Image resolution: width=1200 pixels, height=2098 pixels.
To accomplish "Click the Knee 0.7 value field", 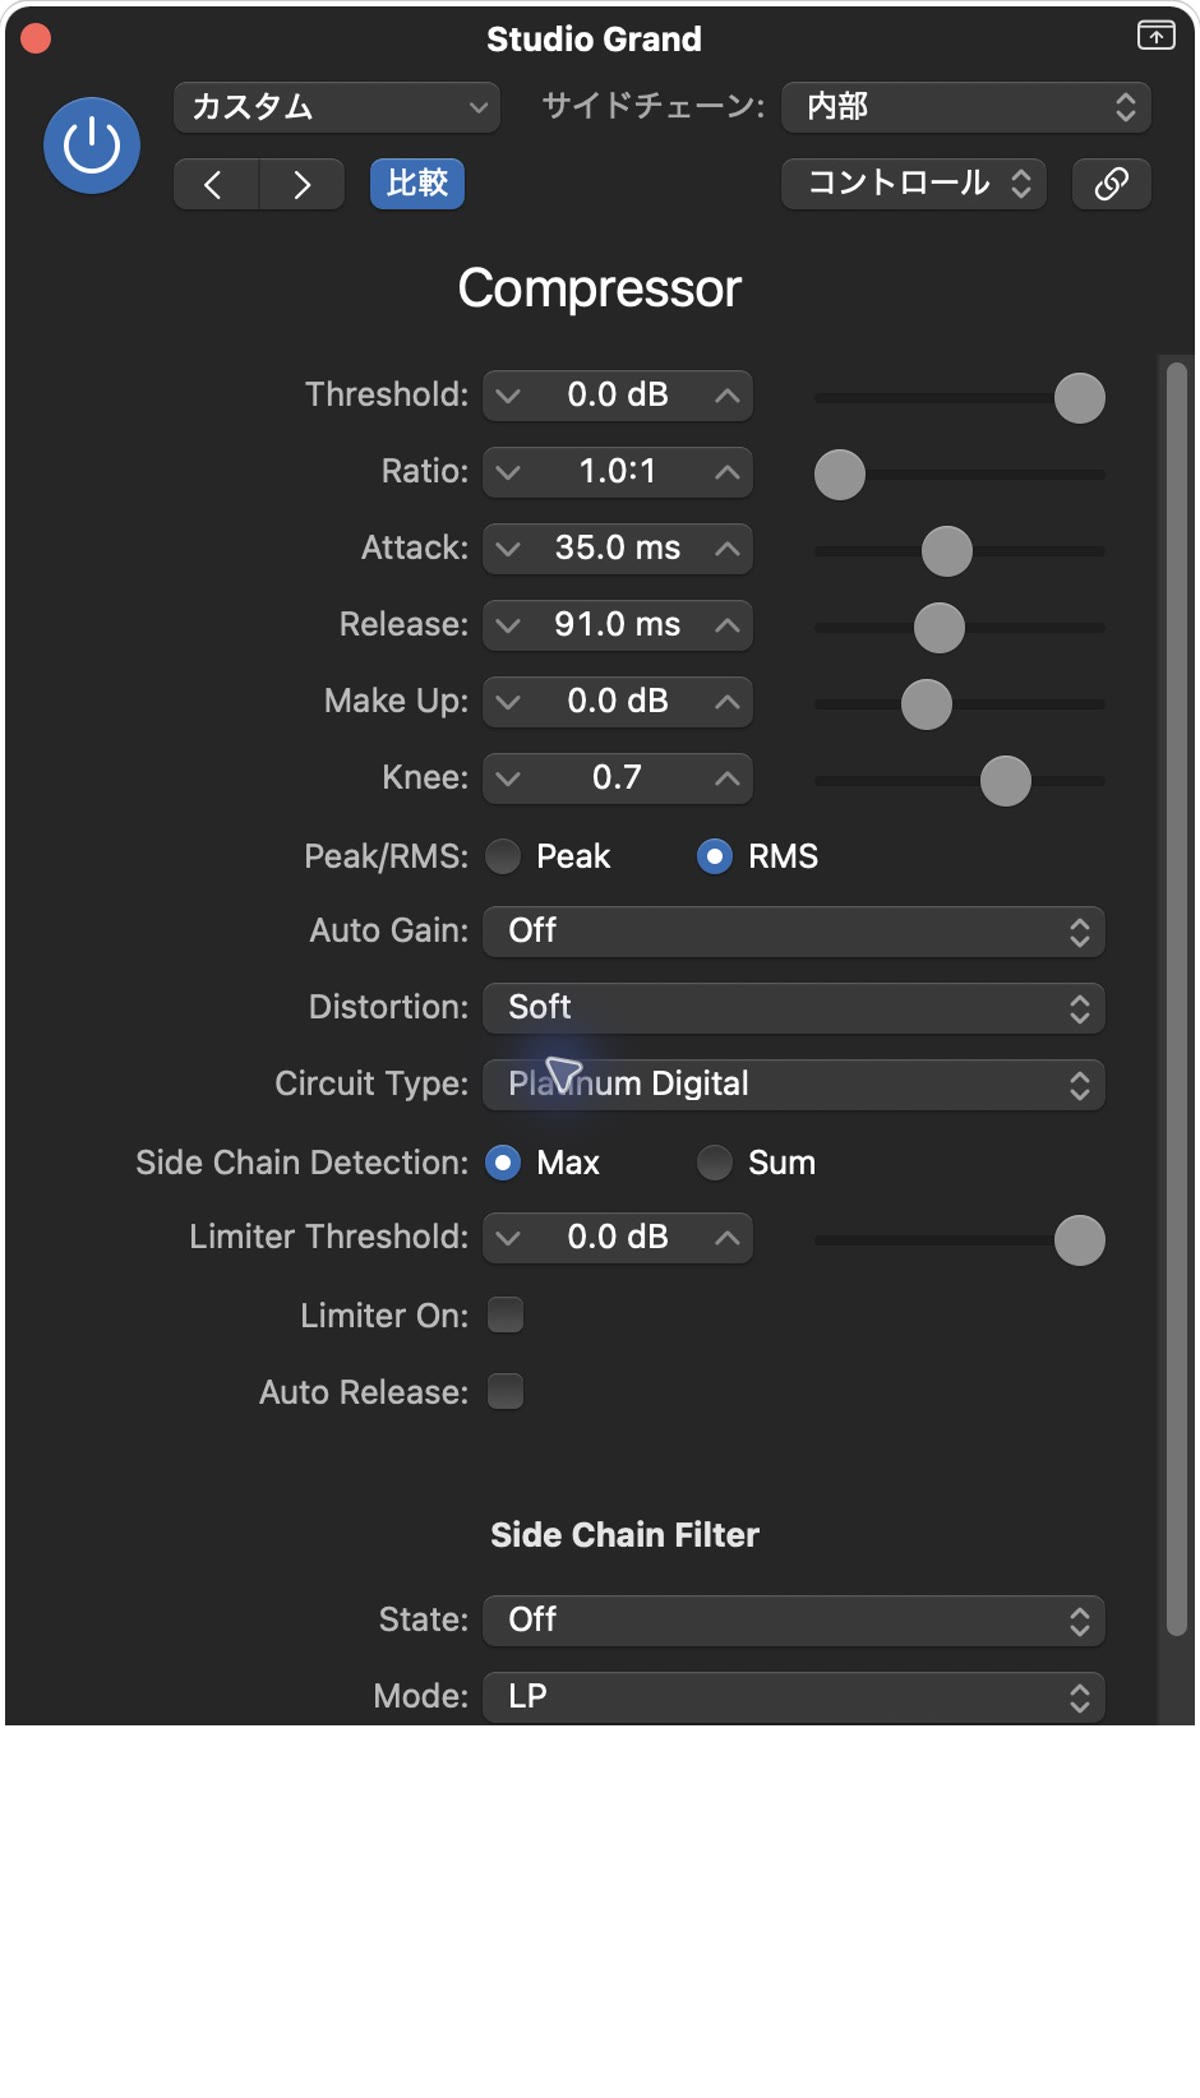I will 618,779.
